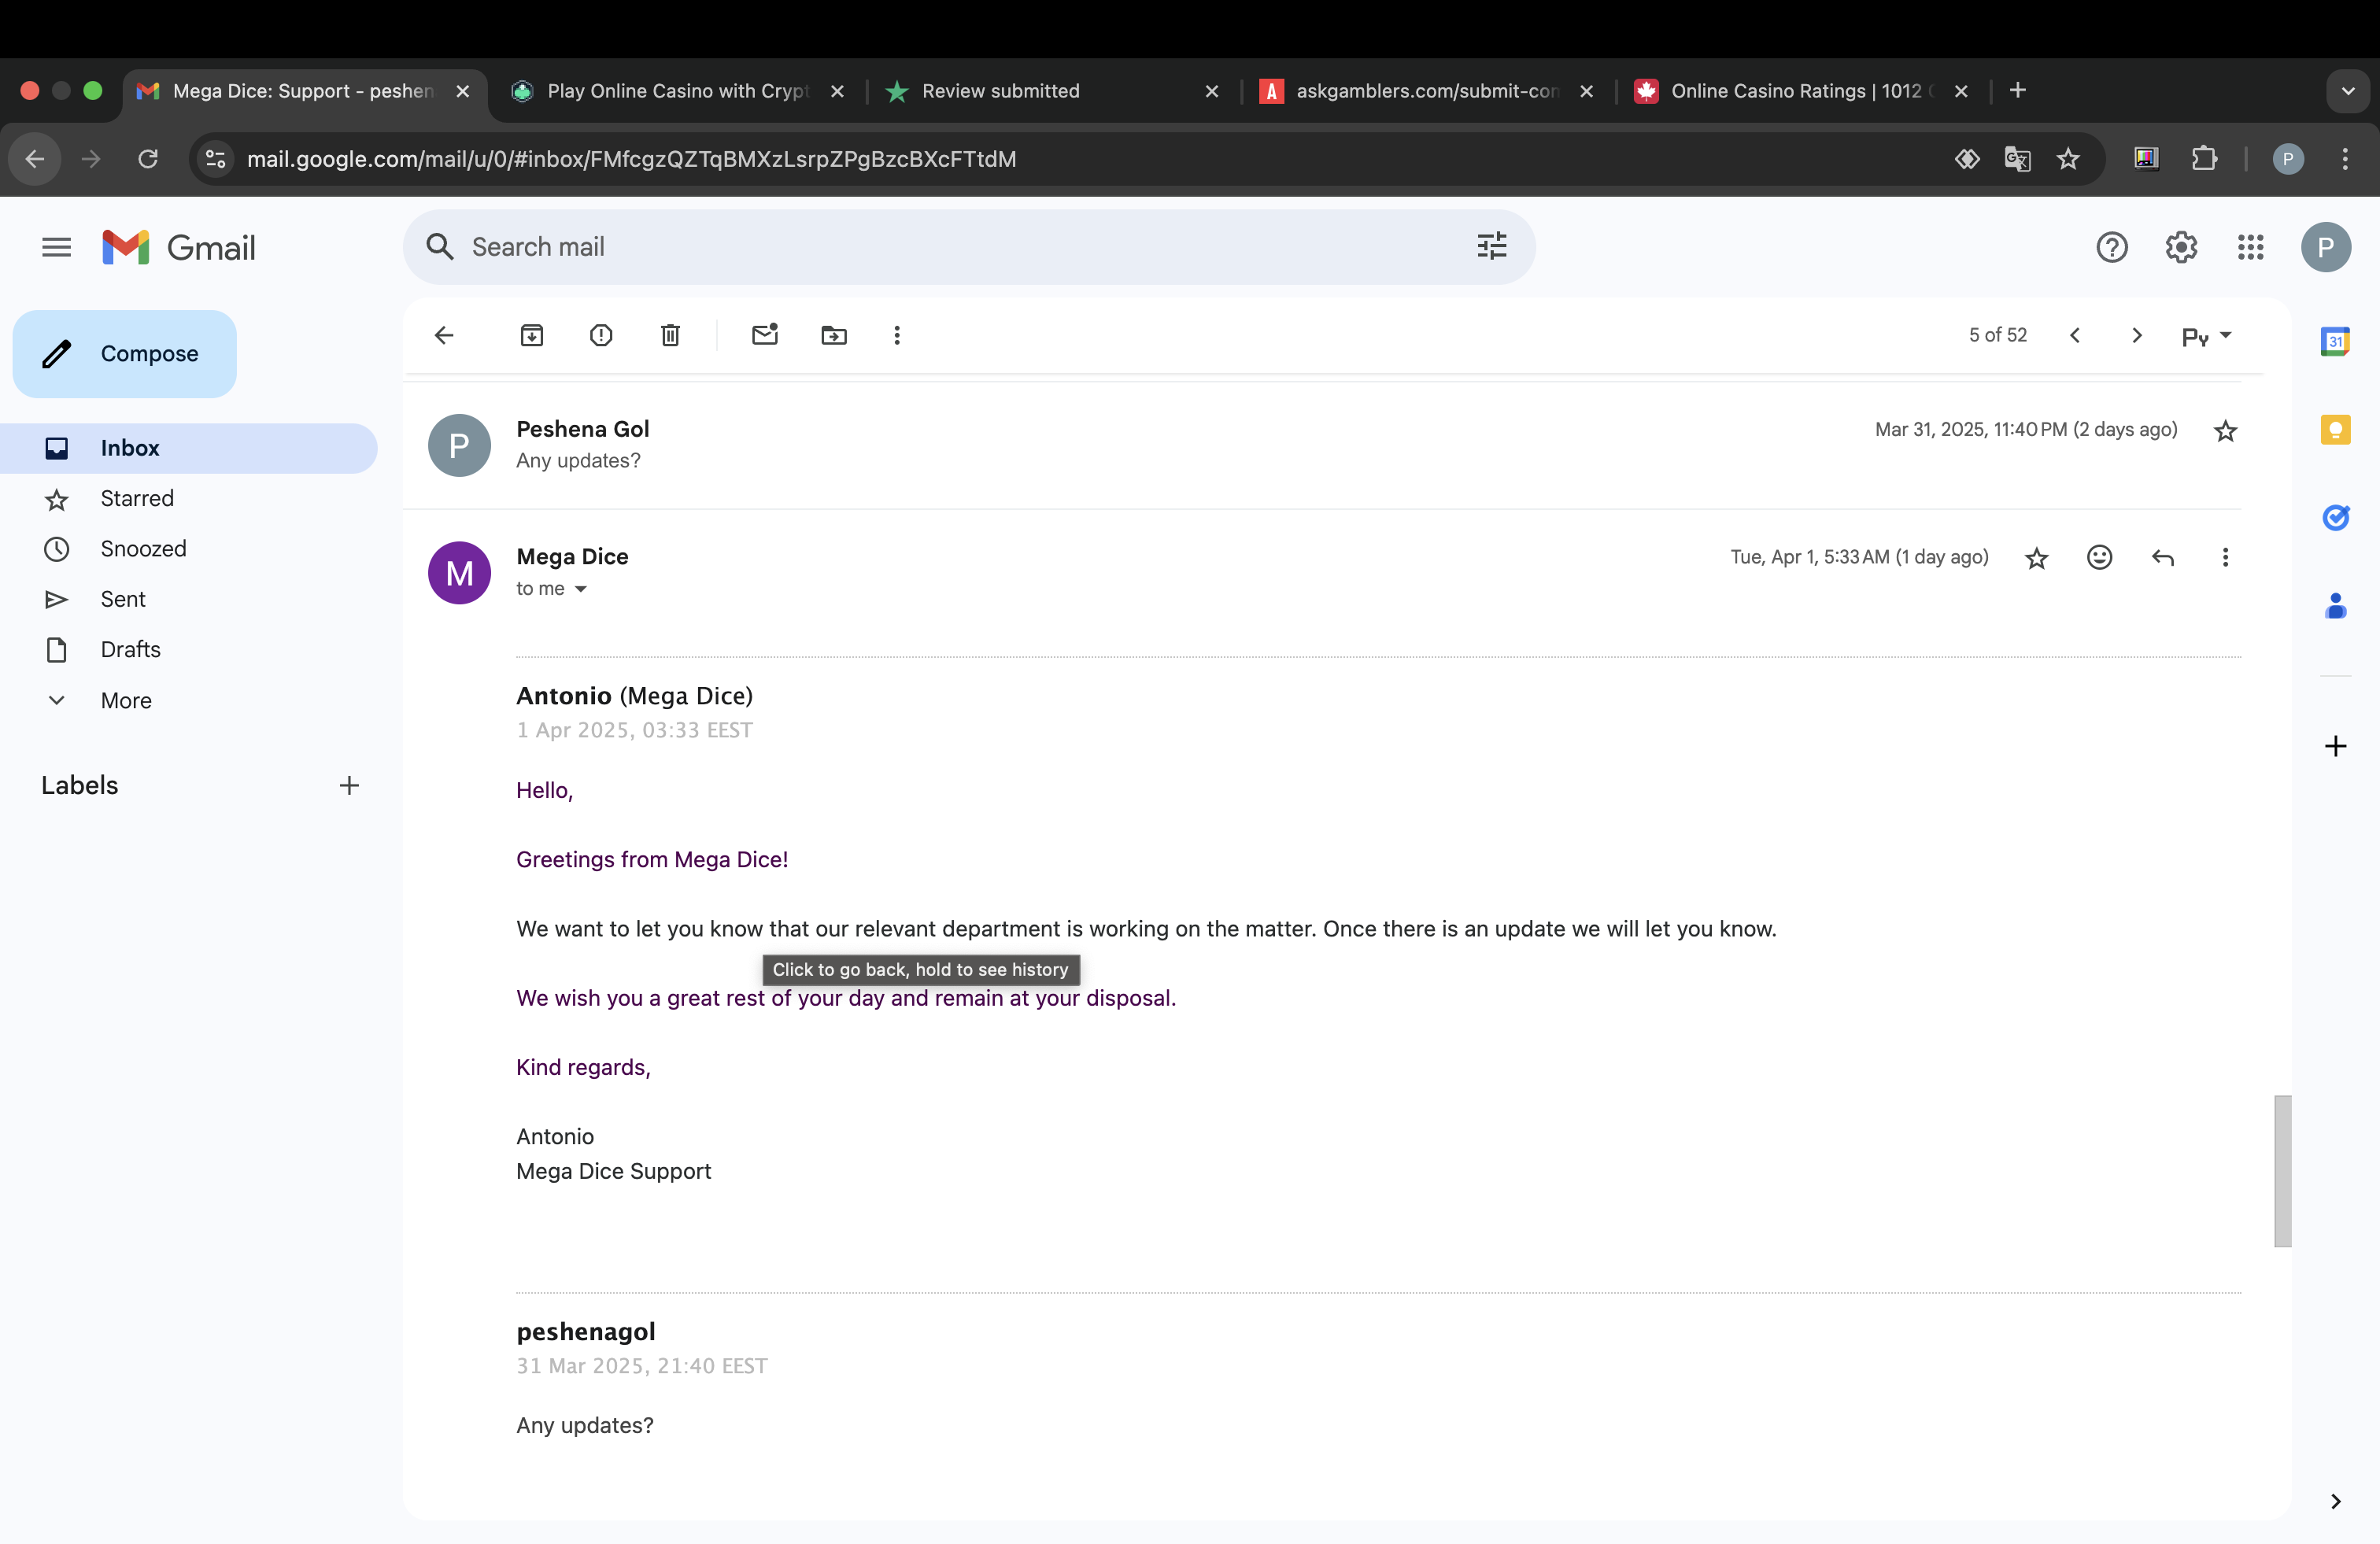Add emoji reaction to Mega Dice email
The height and width of the screenshot is (1544, 2380).
point(2100,557)
